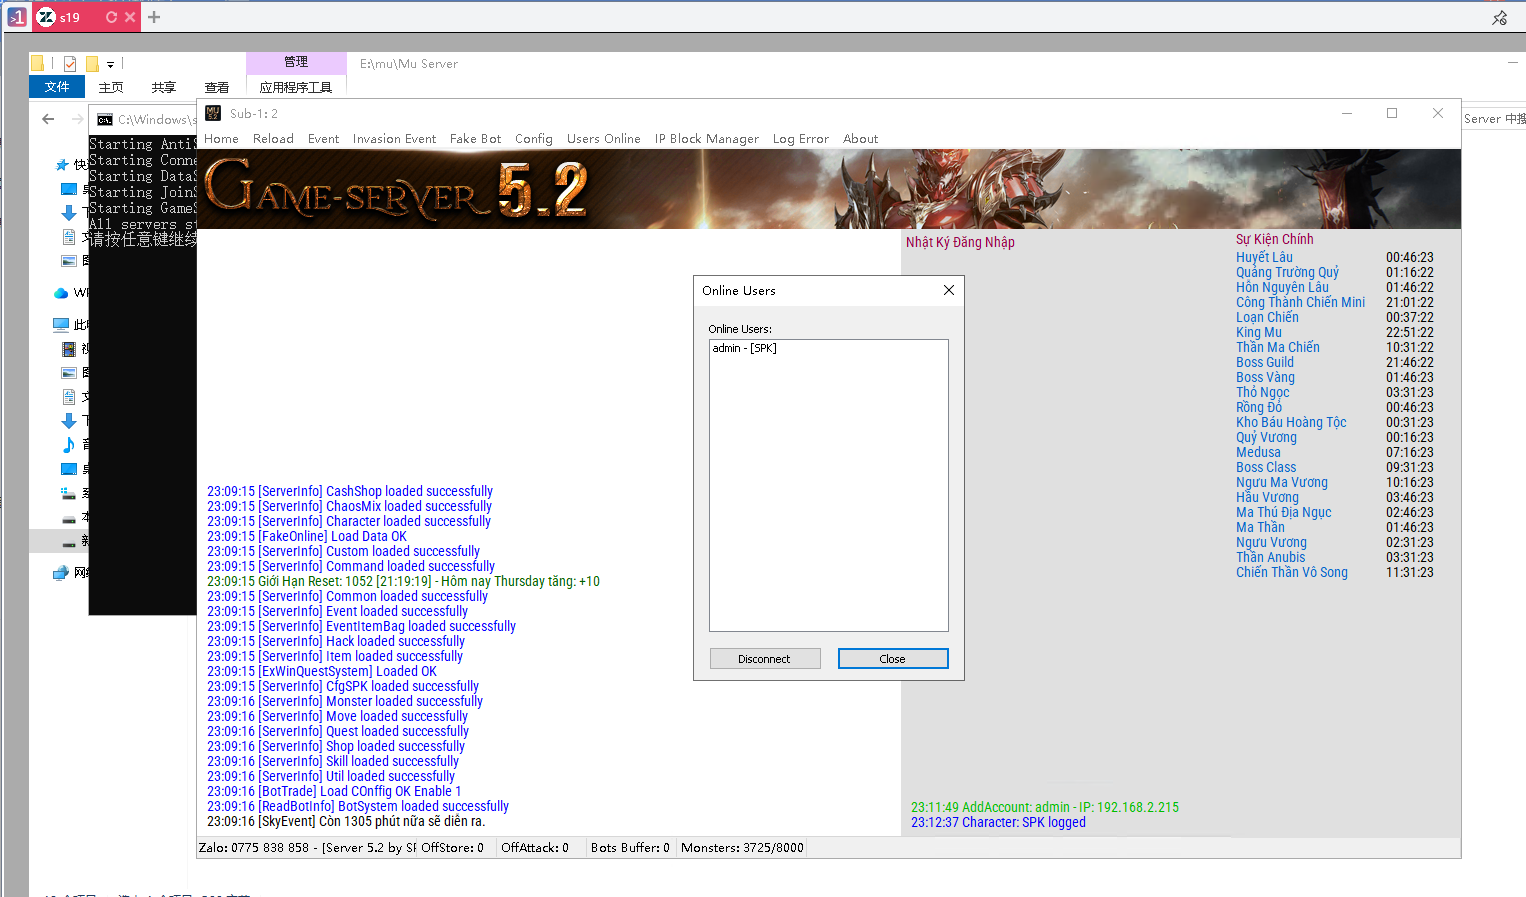Open the Invasion Event menu
1526x897 pixels.
click(x=394, y=139)
